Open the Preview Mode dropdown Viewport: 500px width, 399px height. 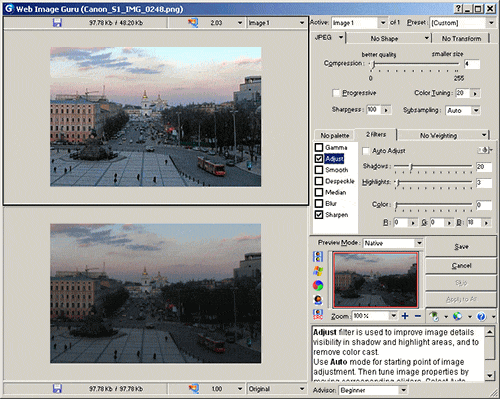[x=419, y=243]
